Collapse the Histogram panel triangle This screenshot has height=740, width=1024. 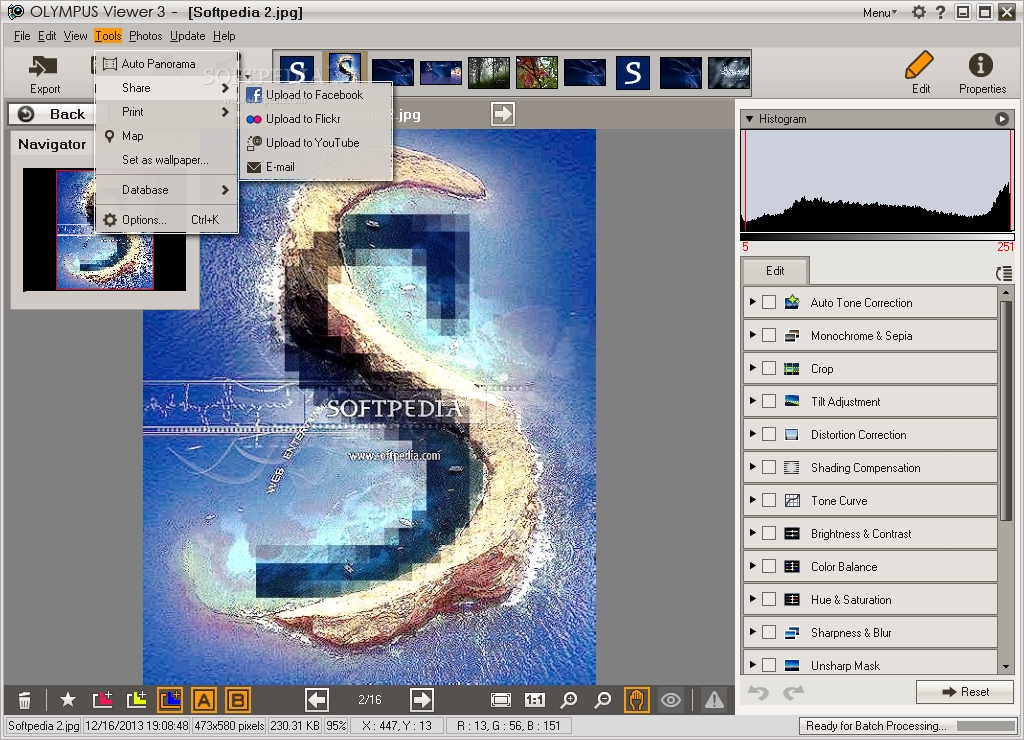[x=750, y=119]
